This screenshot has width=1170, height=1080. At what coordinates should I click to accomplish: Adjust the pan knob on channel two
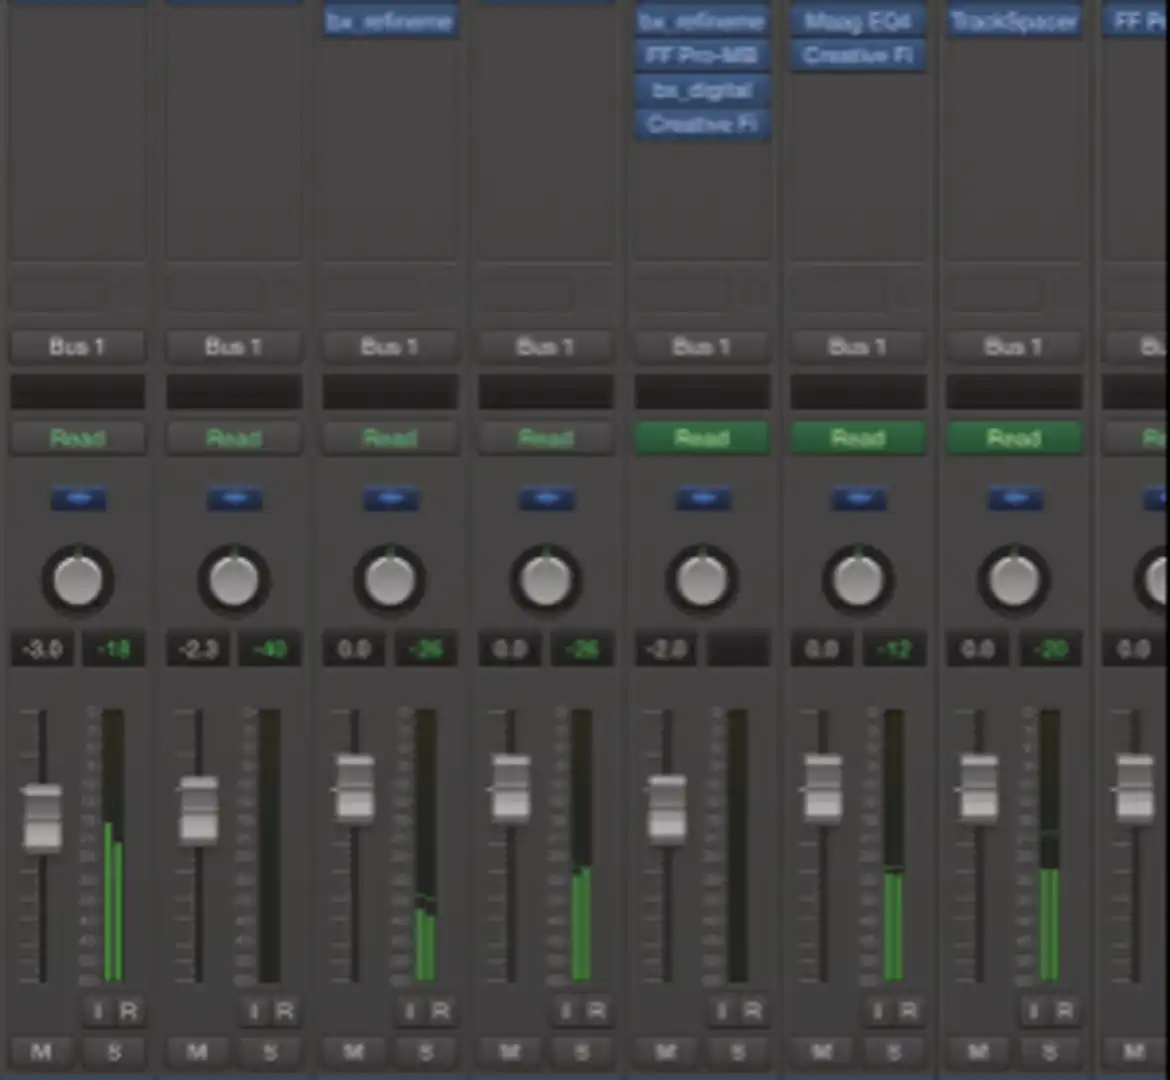point(233,580)
